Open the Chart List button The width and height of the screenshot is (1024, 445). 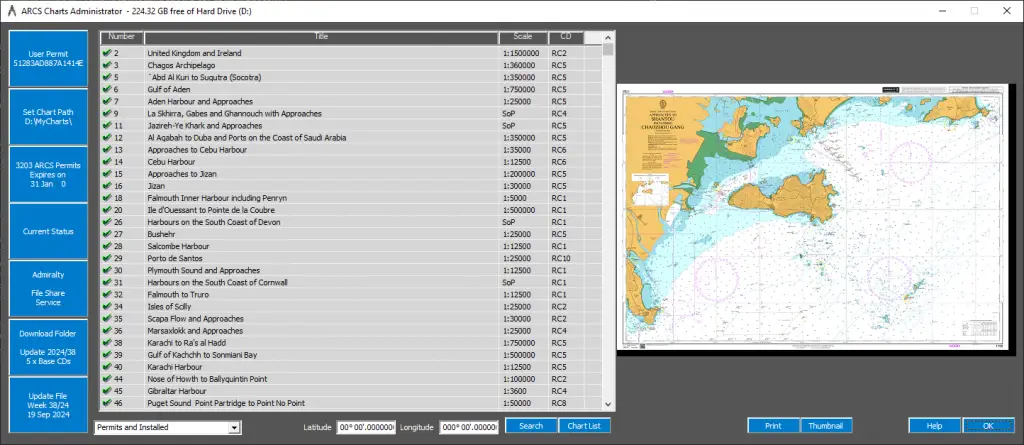click(584, 426)
